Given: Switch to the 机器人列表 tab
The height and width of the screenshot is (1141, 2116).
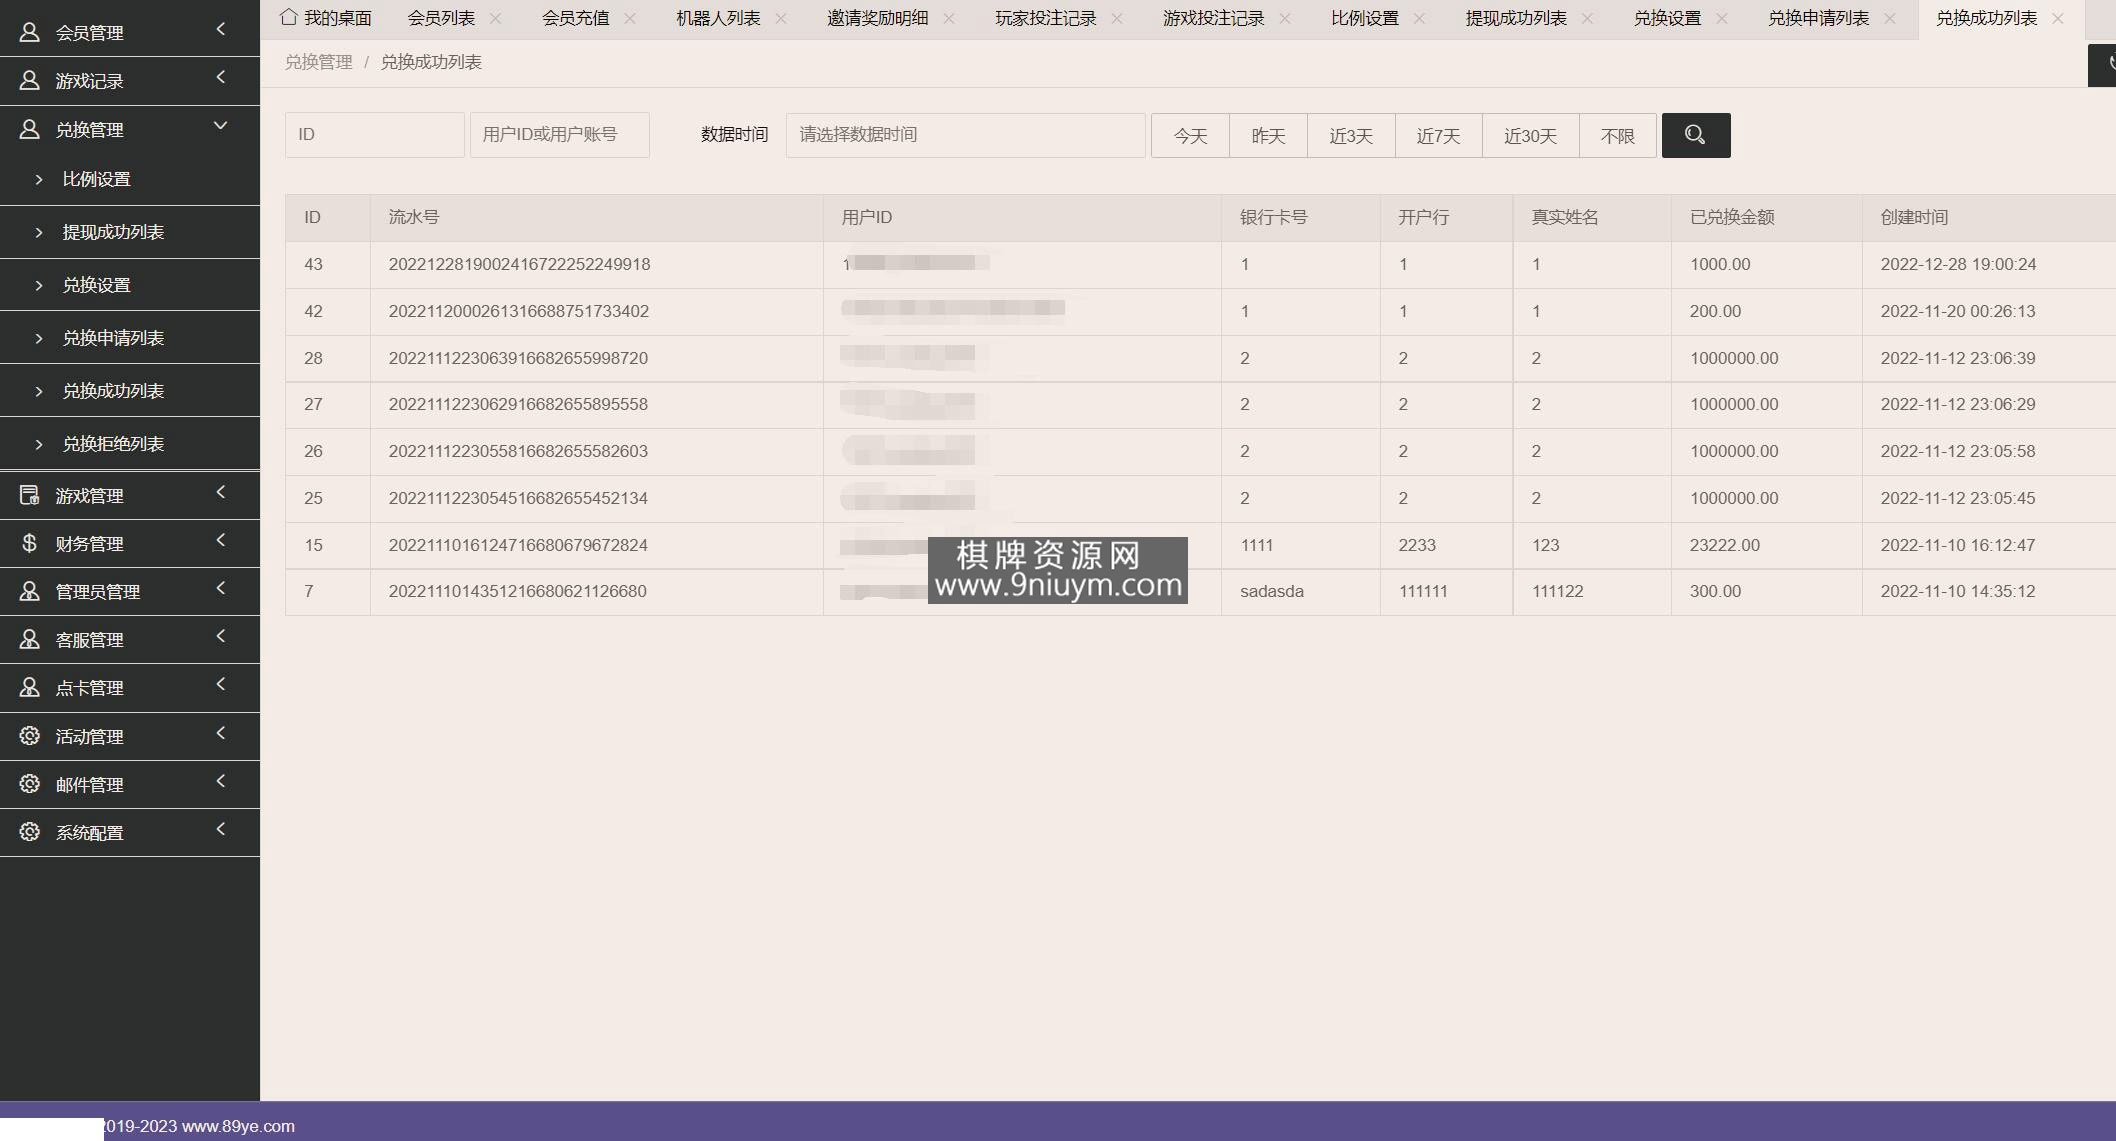Looking at the screenshot, I should [x=718, y=18].
